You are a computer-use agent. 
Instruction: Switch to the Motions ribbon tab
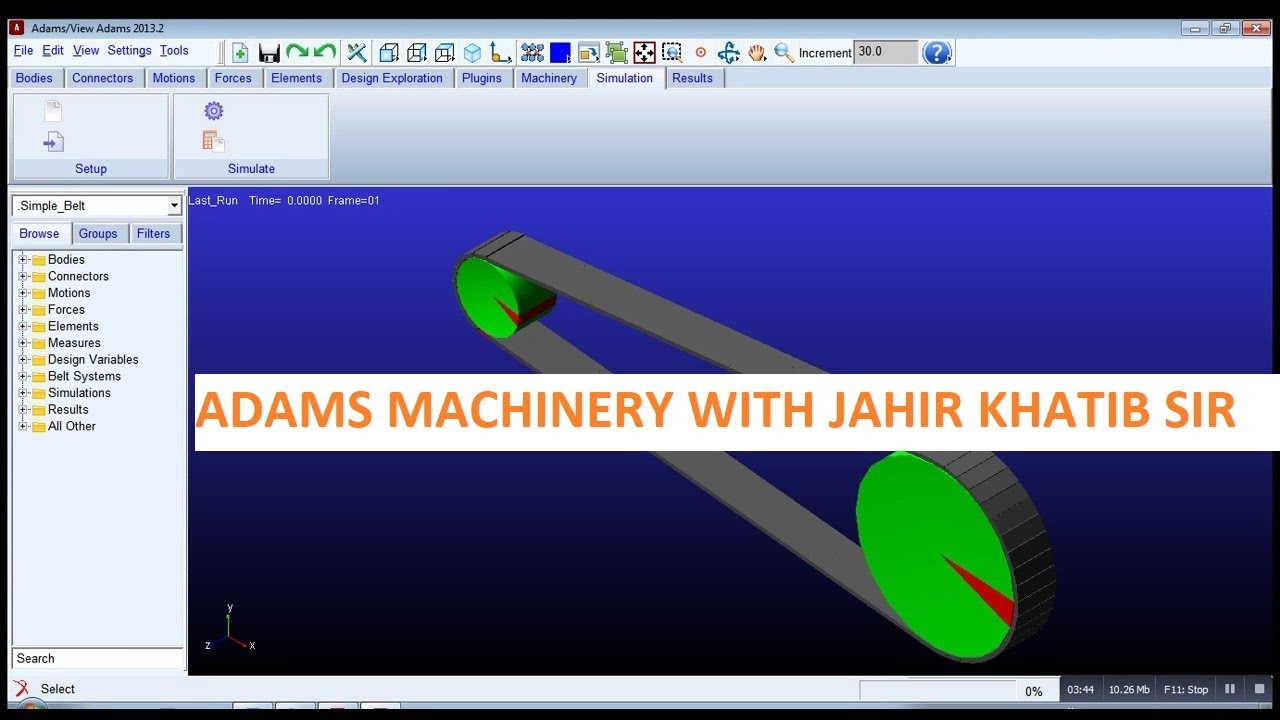tap(174, 78)
